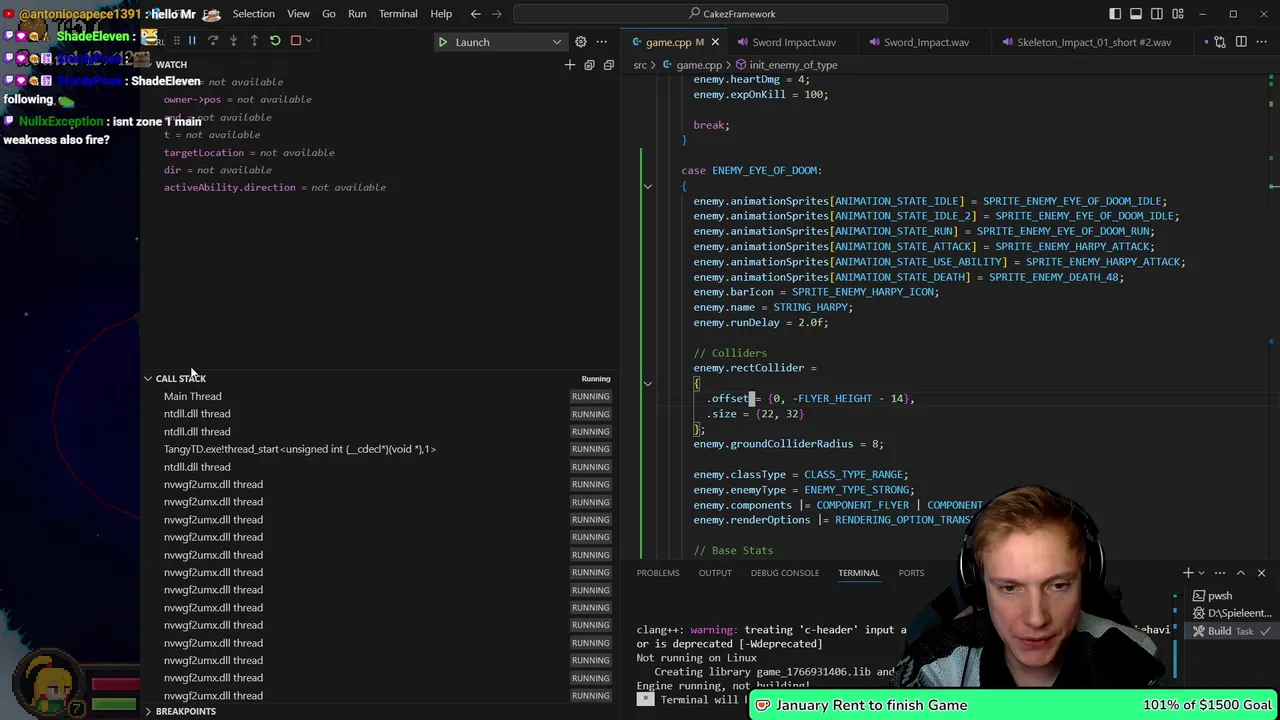Open Run and Debug more actions menu
This screenshot has height=720, width=1280.
[x=601, y=42]
